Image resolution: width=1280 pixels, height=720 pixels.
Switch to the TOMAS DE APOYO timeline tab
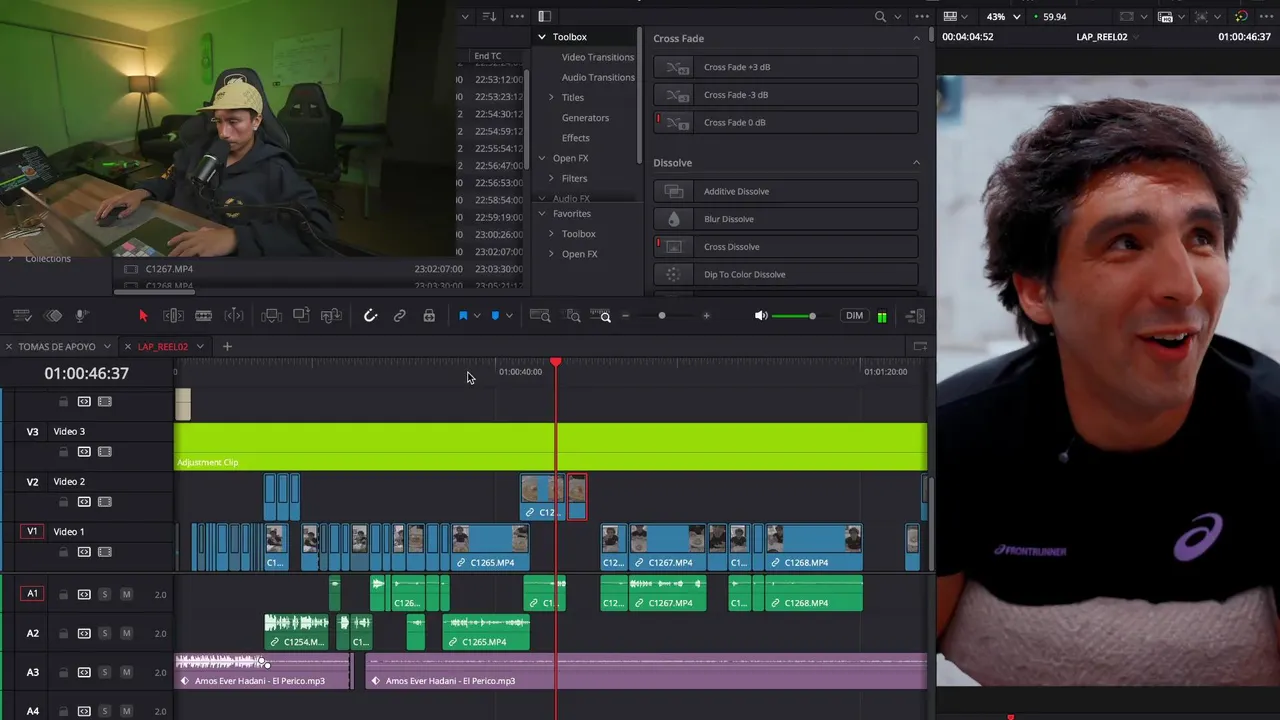pos(57,347)
